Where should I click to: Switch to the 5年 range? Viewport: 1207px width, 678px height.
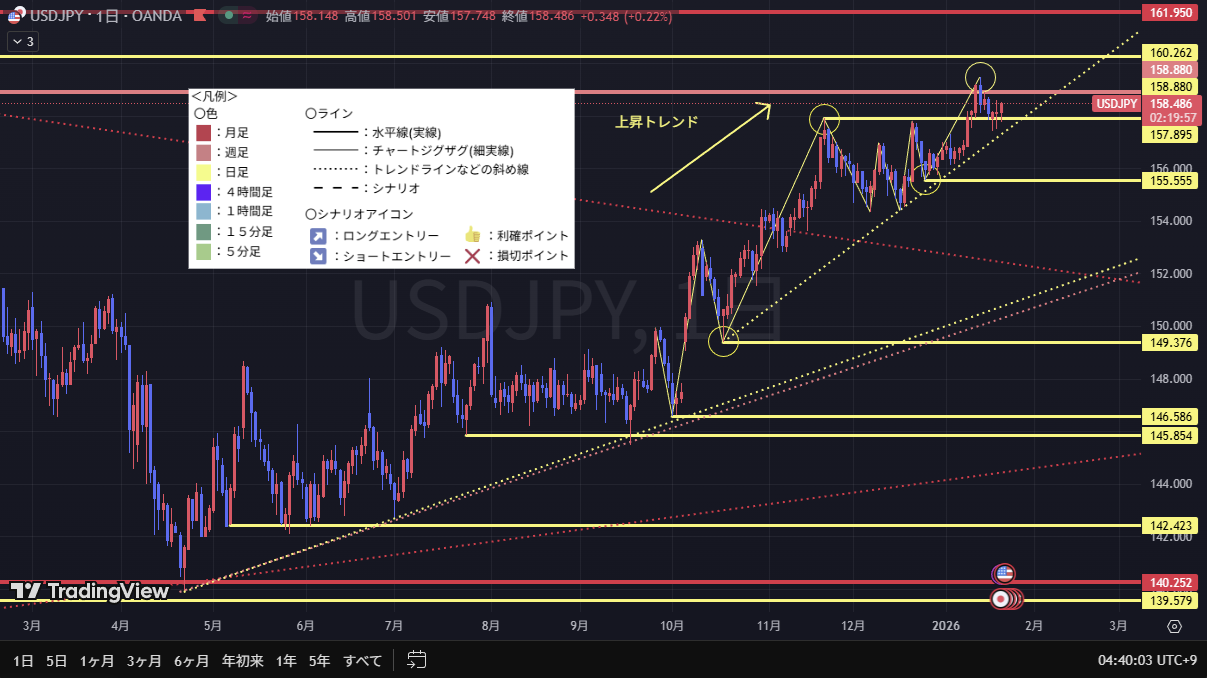[319, 660]
